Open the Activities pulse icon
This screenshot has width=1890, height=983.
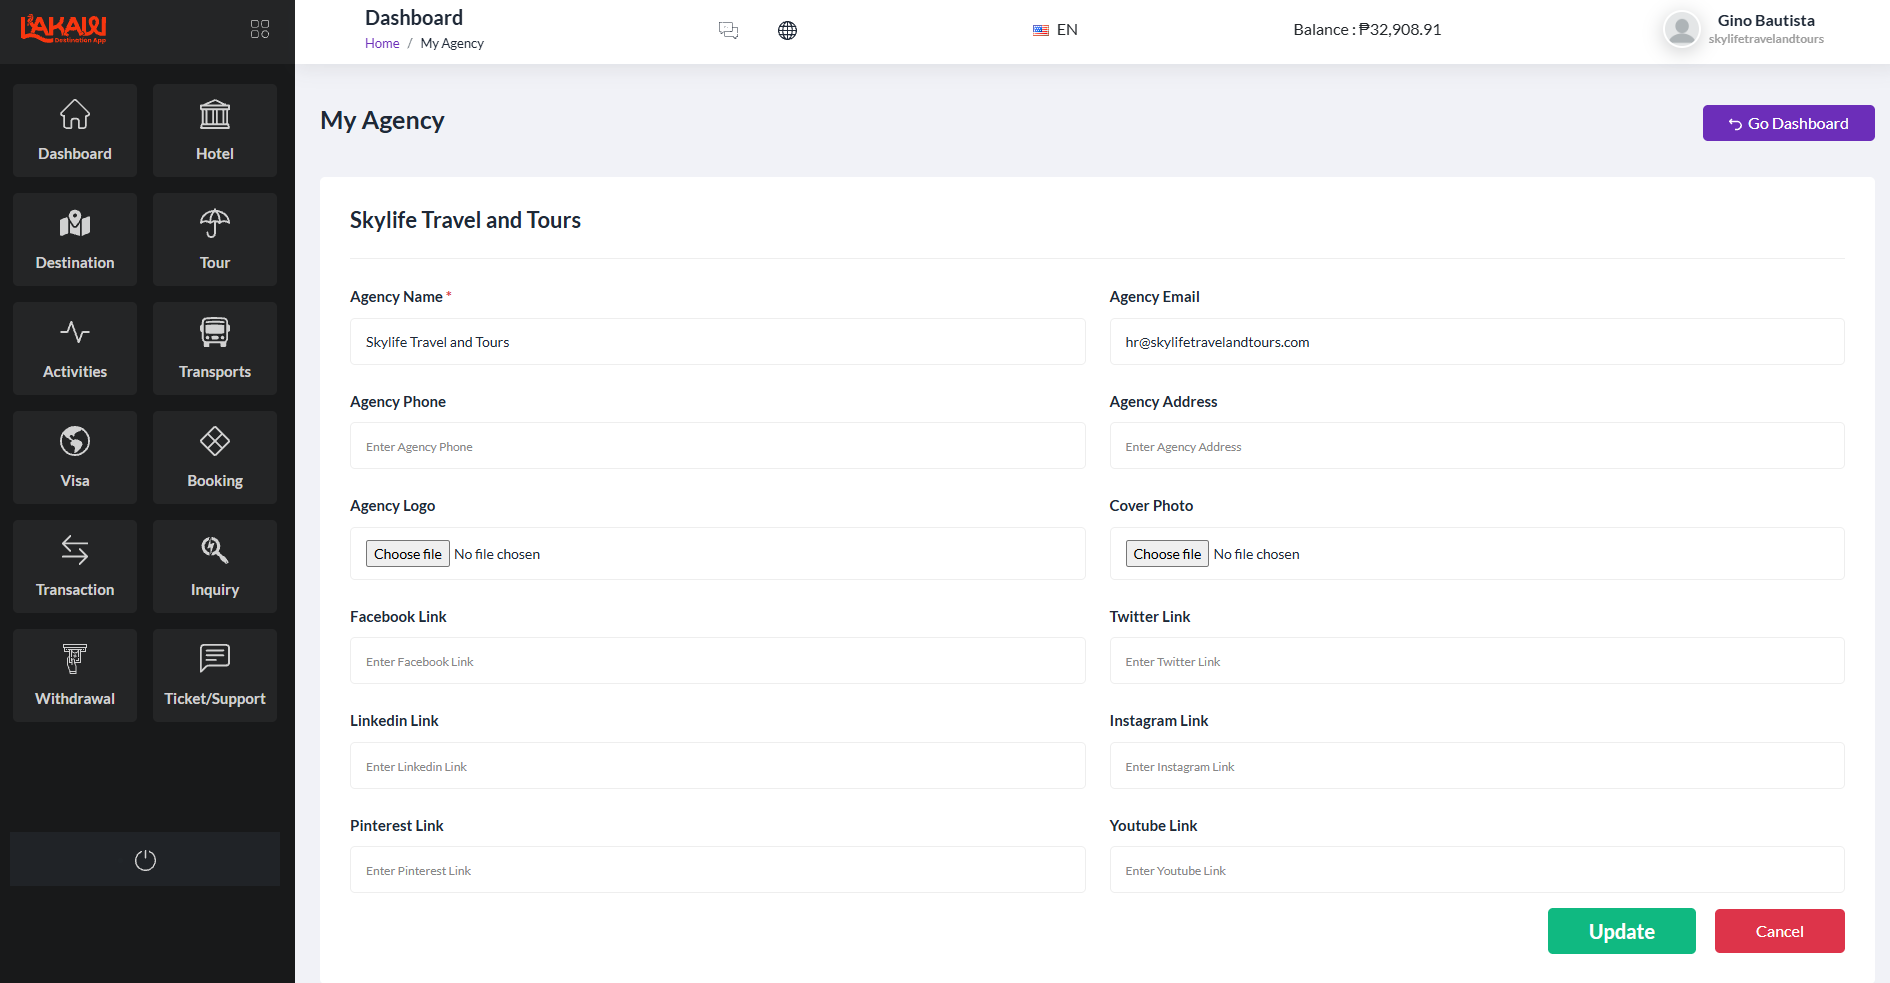tap(75, 332)
